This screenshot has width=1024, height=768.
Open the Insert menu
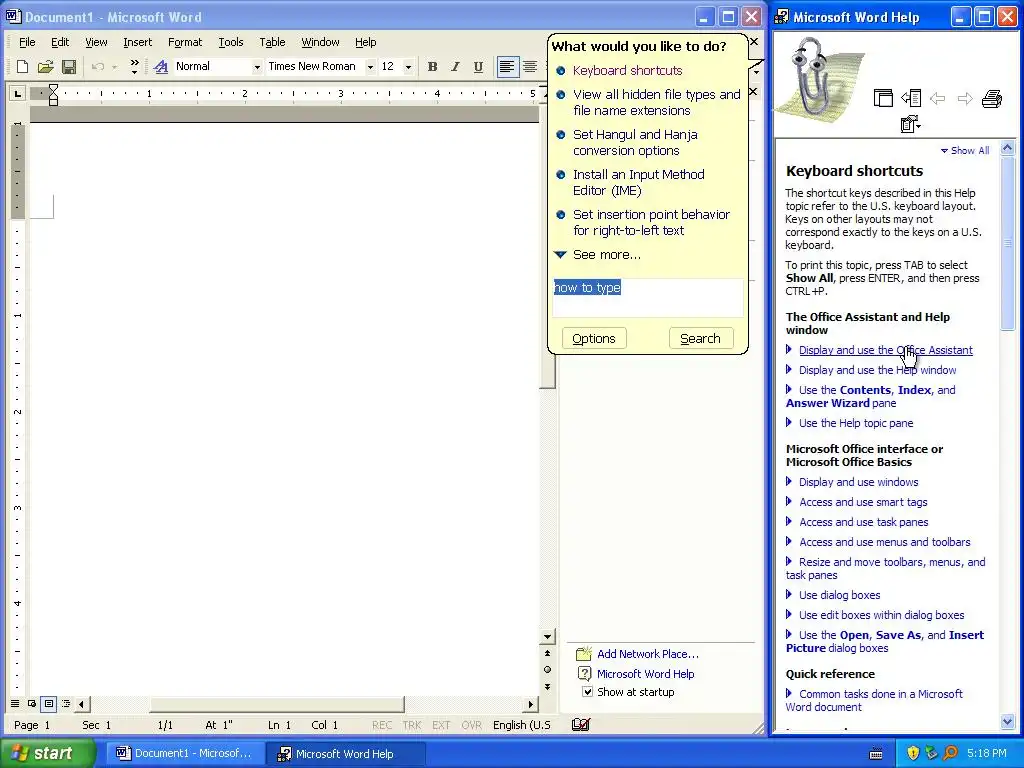pos(137,42)
